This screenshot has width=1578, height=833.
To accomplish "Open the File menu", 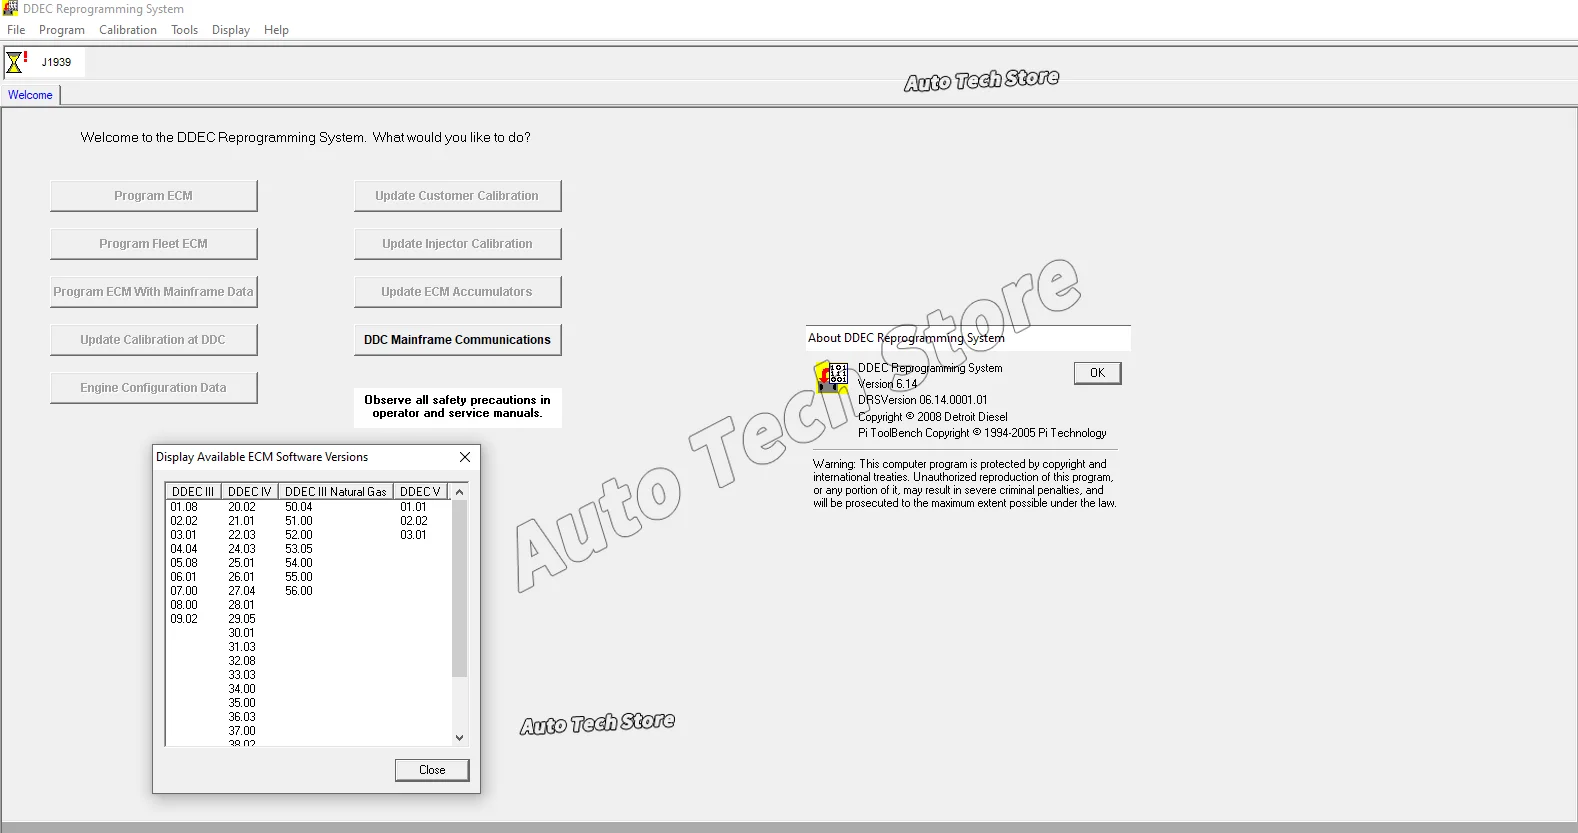I will tap(16, 30).
